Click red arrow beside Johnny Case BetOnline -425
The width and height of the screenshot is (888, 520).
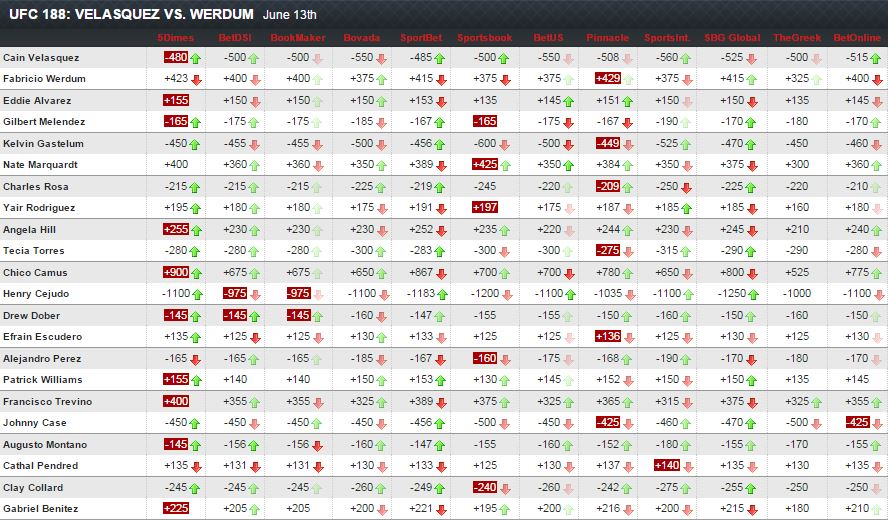(x=876, y=423)
